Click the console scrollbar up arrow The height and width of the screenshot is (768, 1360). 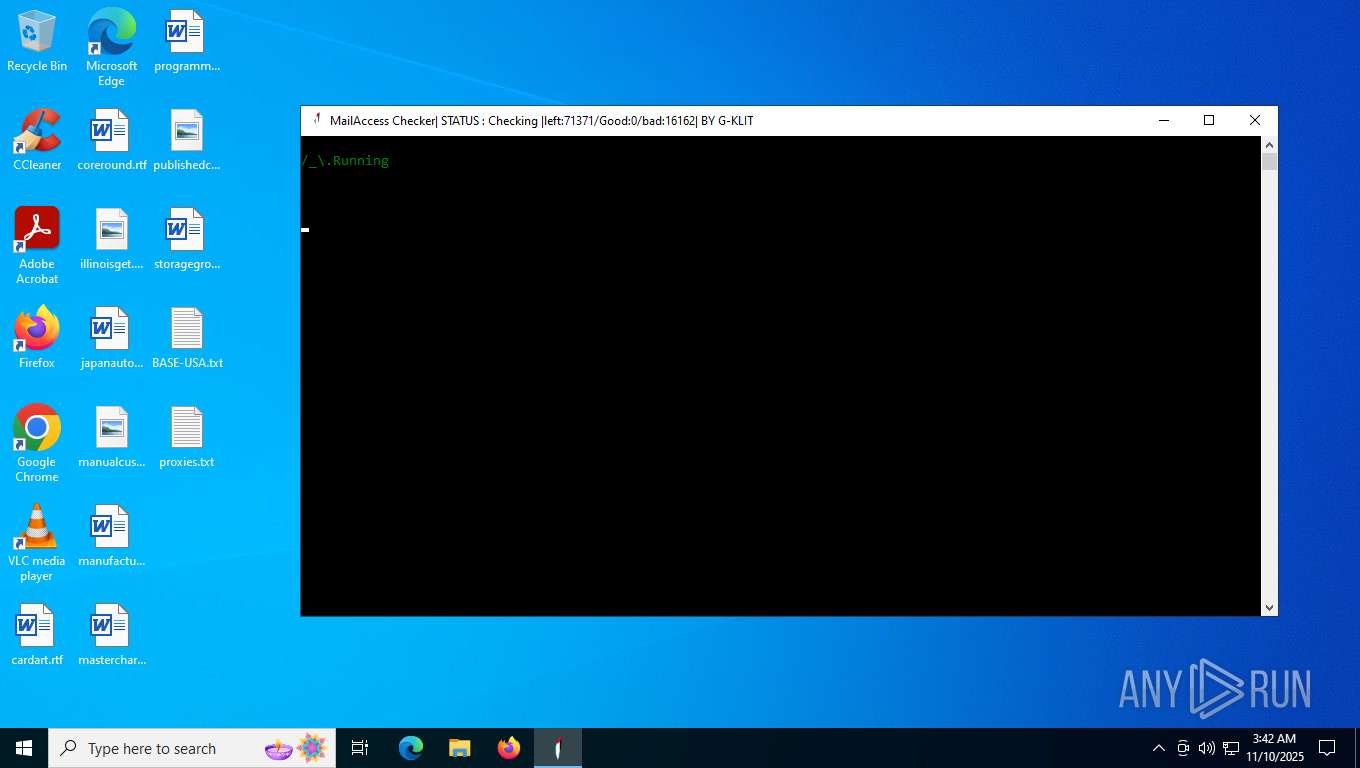pos(1270,145)
